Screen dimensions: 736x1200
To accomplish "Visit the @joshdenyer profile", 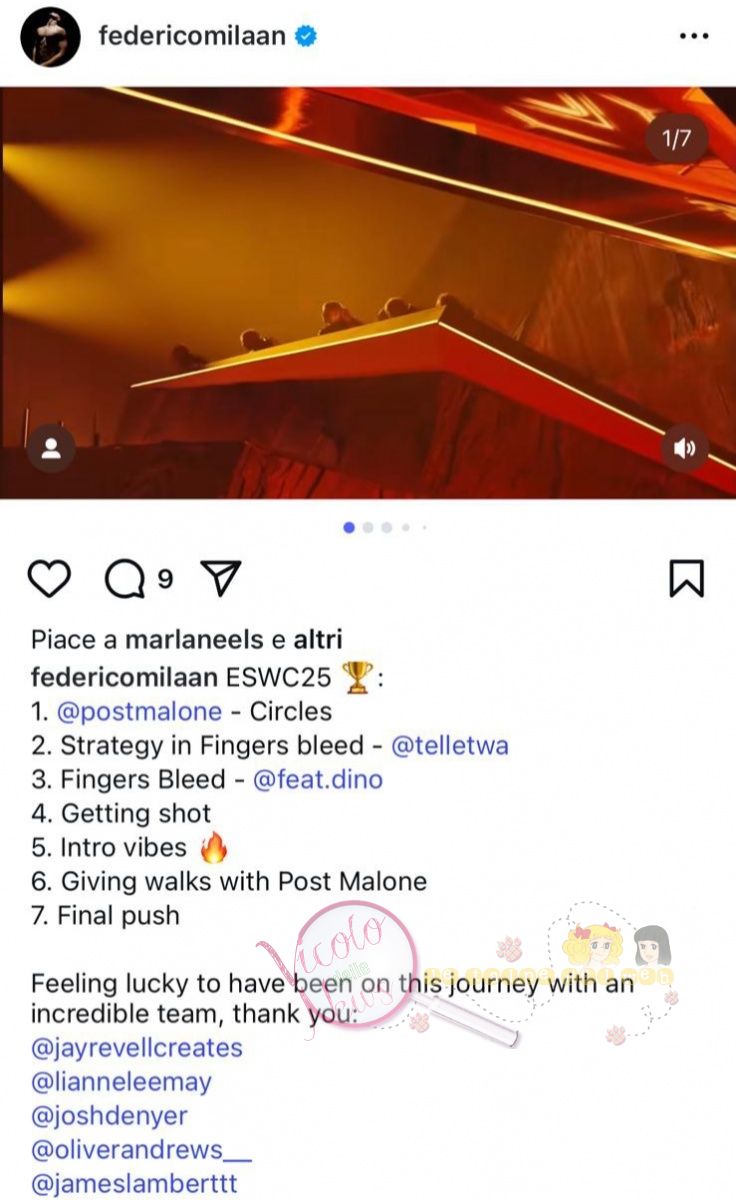I will click(x=109, y=1116).
